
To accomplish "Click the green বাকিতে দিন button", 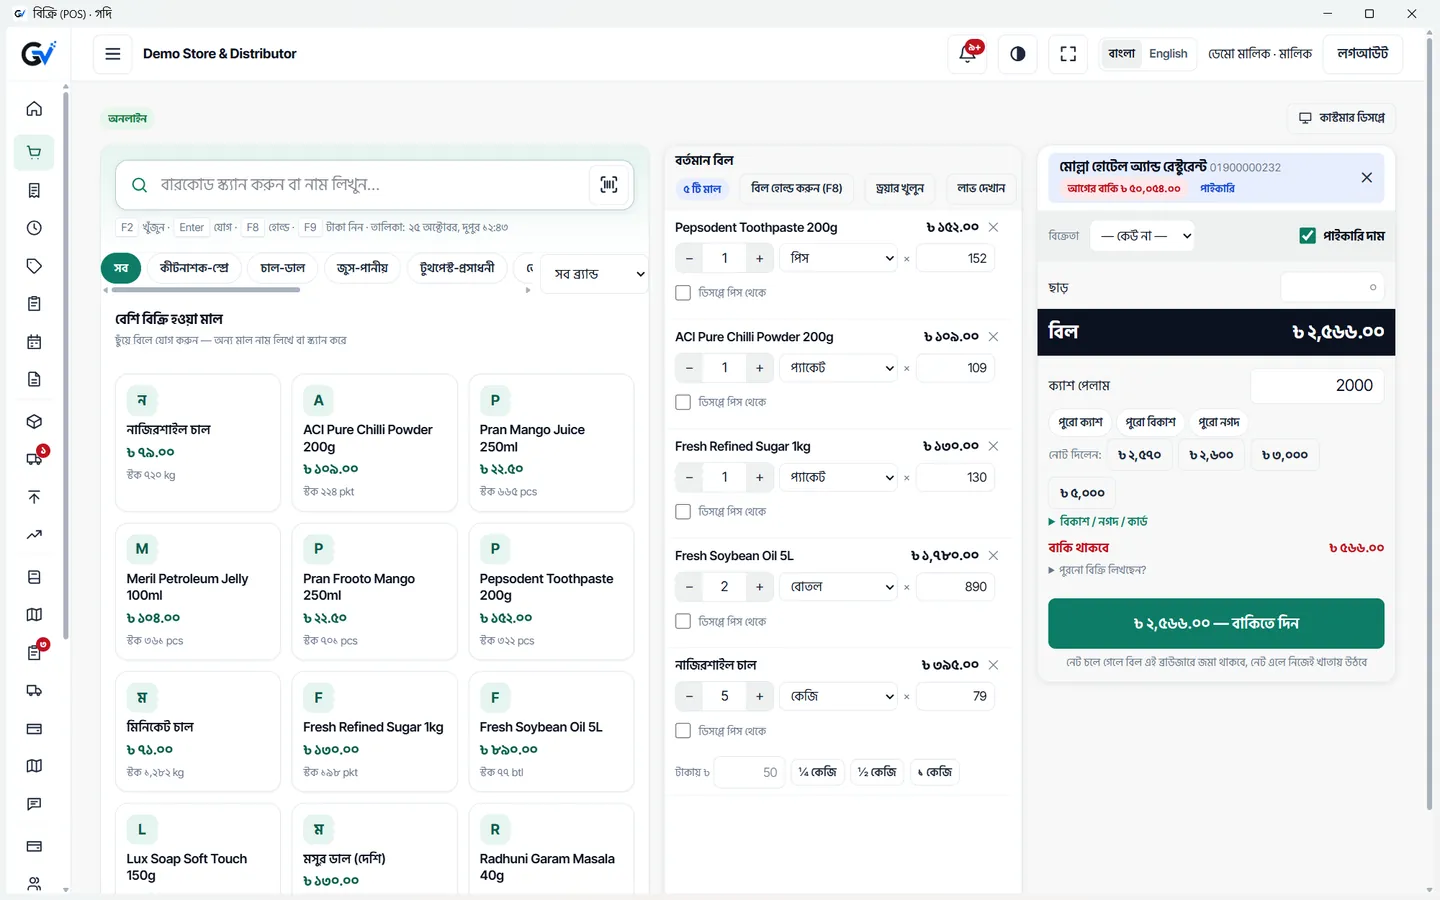I will 1216,623.
